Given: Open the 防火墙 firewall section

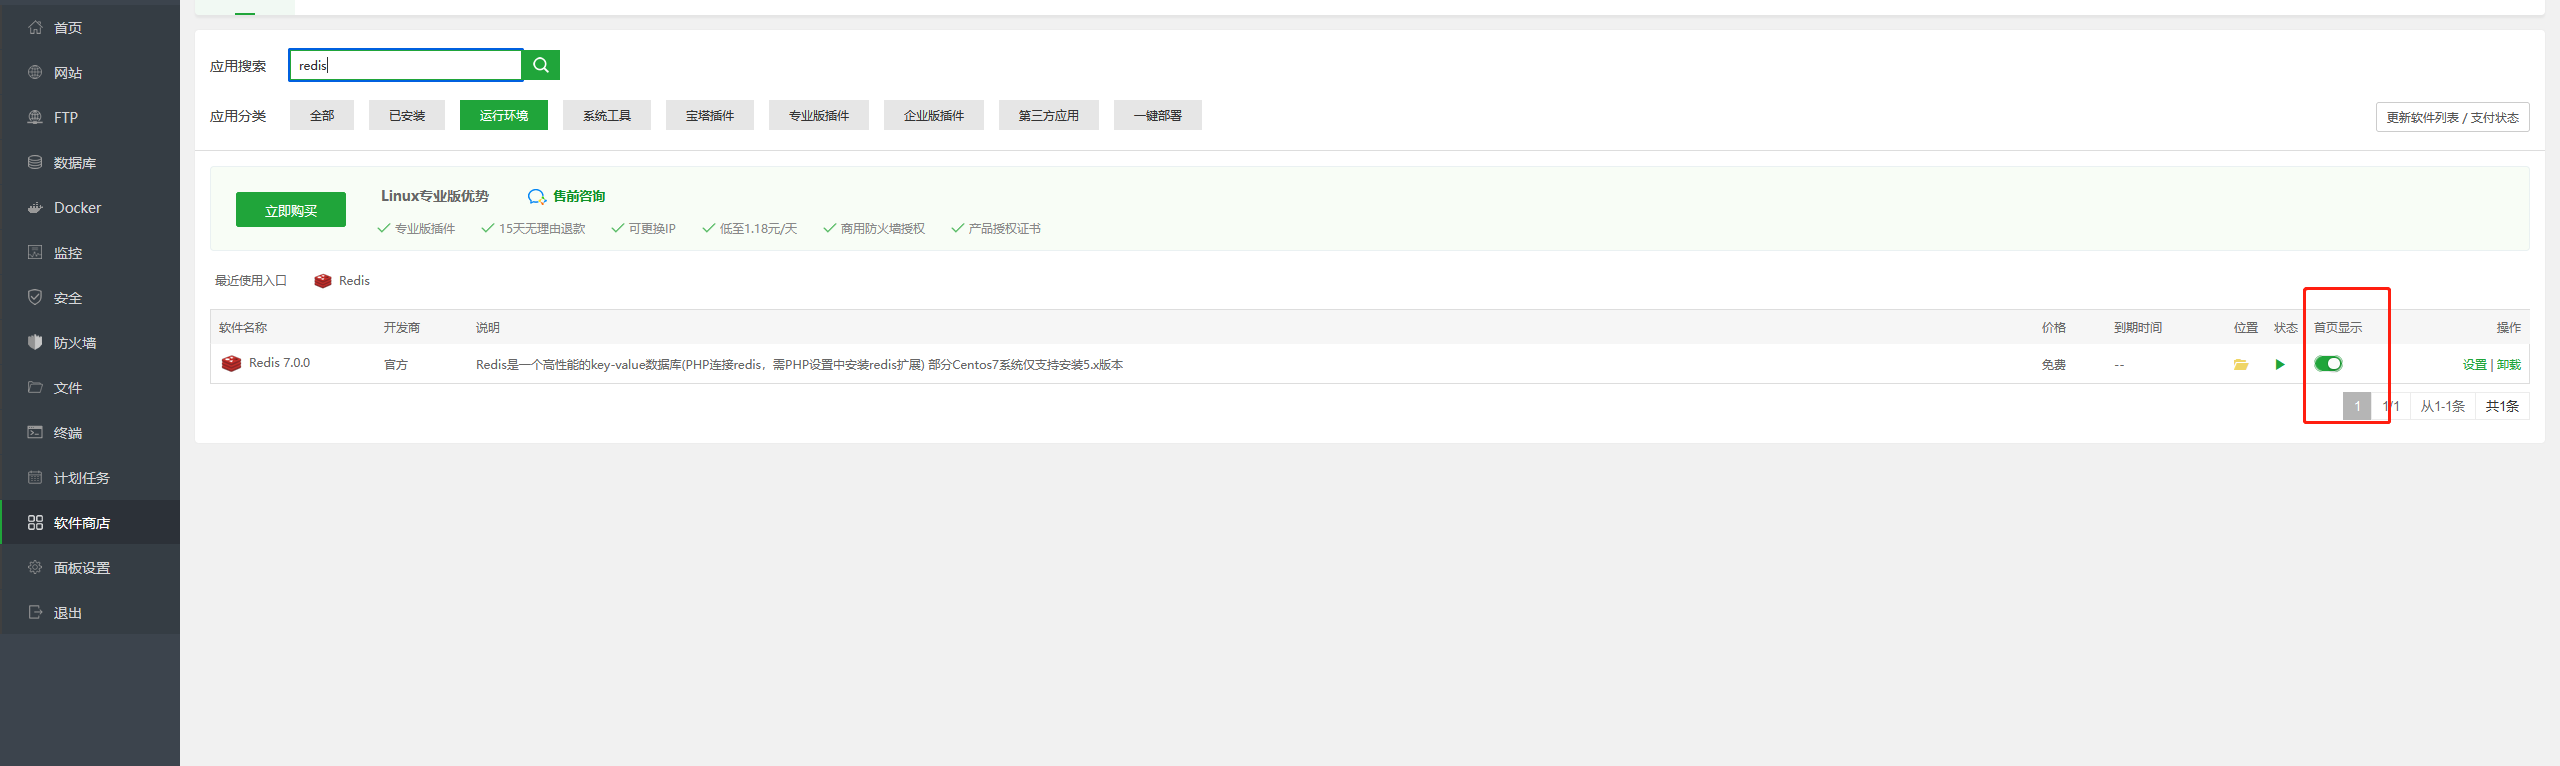Looking at the screenshot, I should pyautogui.click(x=90, y=343).
